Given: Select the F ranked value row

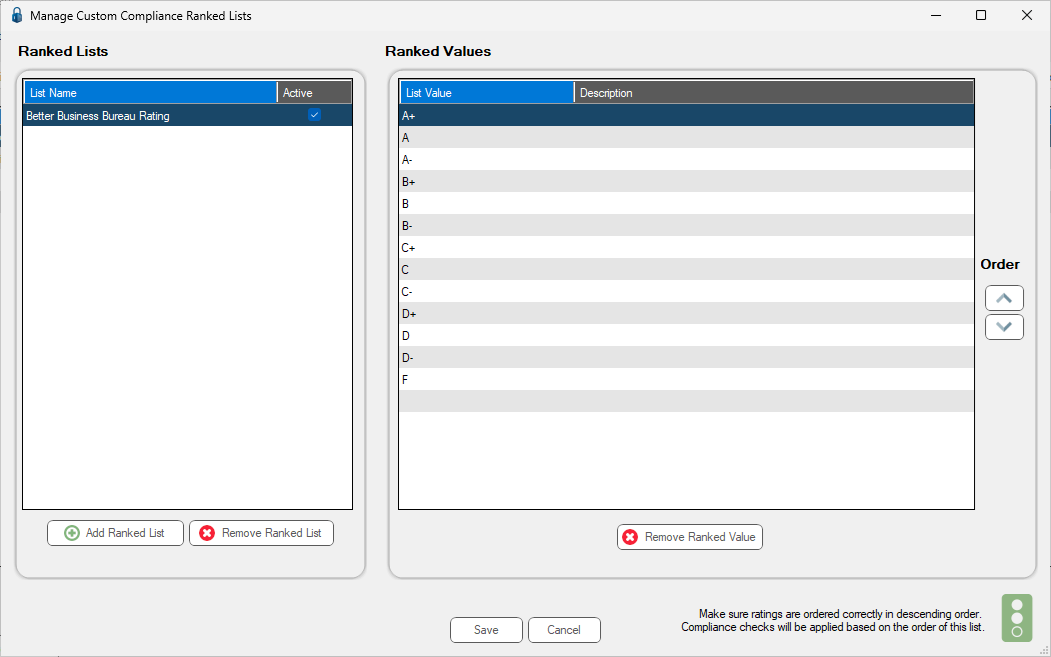Looking at the screenshot, I should coord(686,379).
